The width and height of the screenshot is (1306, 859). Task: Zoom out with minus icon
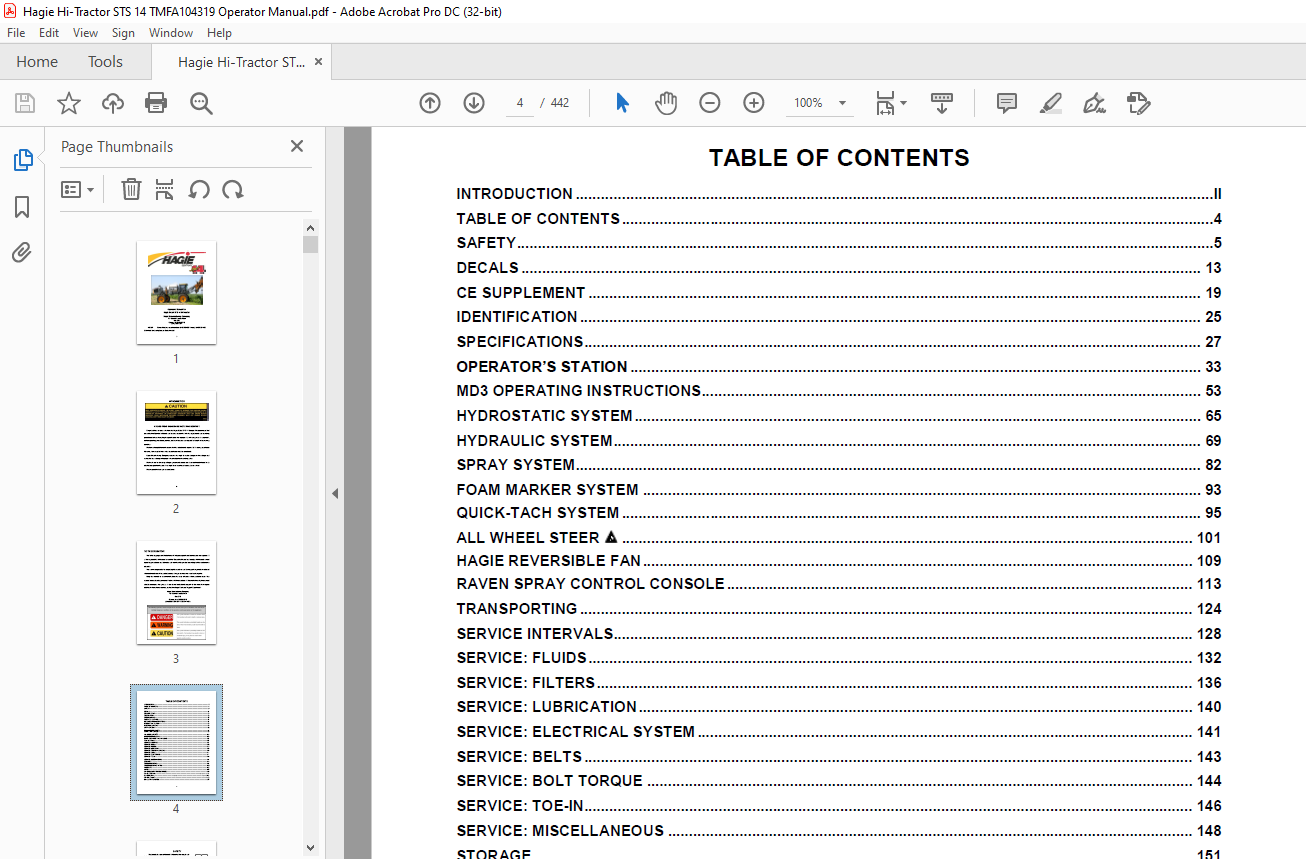(x=710, y=103)
